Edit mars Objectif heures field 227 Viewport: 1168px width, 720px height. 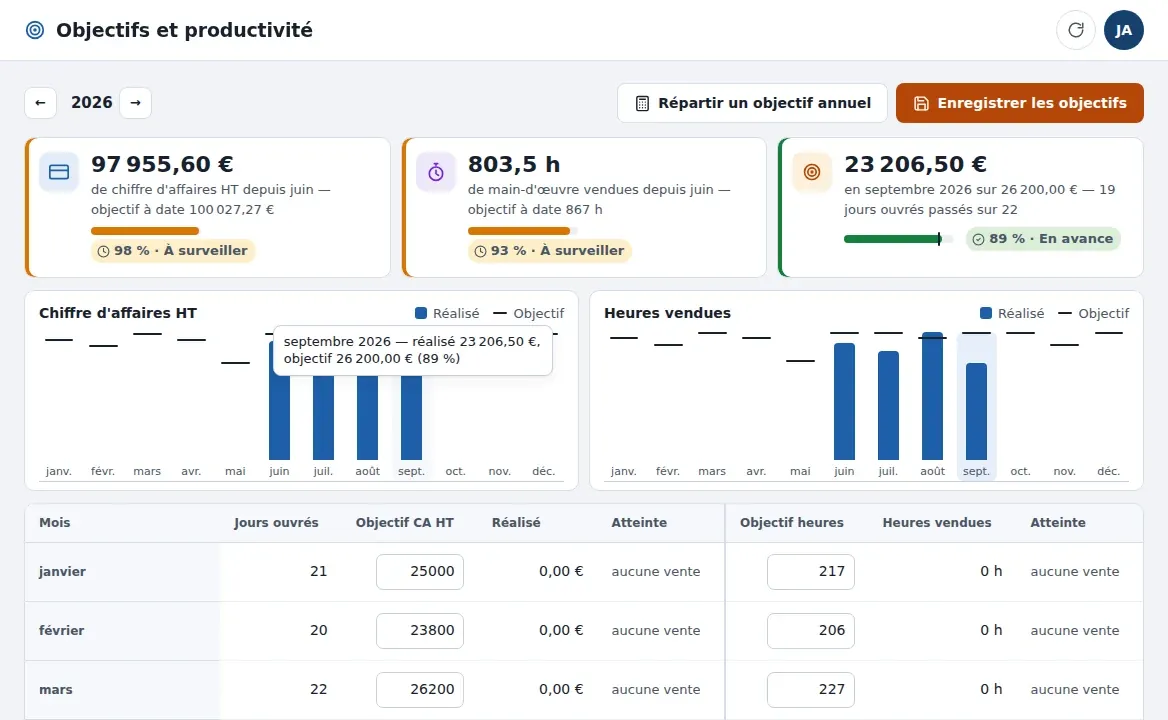[810, 689]
